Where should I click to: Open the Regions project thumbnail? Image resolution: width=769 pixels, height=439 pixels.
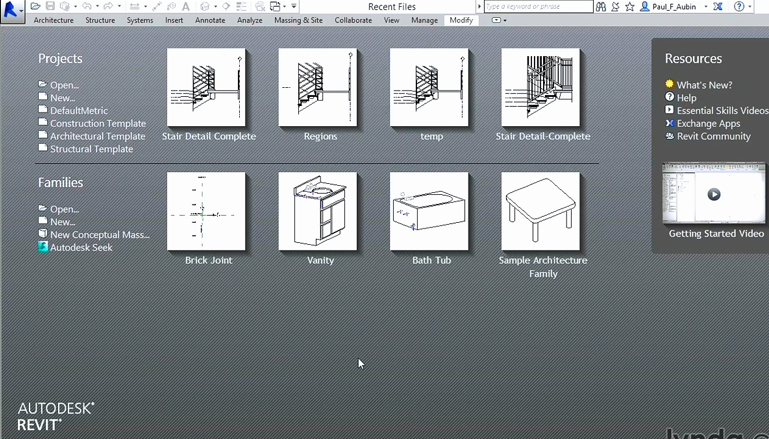pyautogui.click(x=318, y=87)
